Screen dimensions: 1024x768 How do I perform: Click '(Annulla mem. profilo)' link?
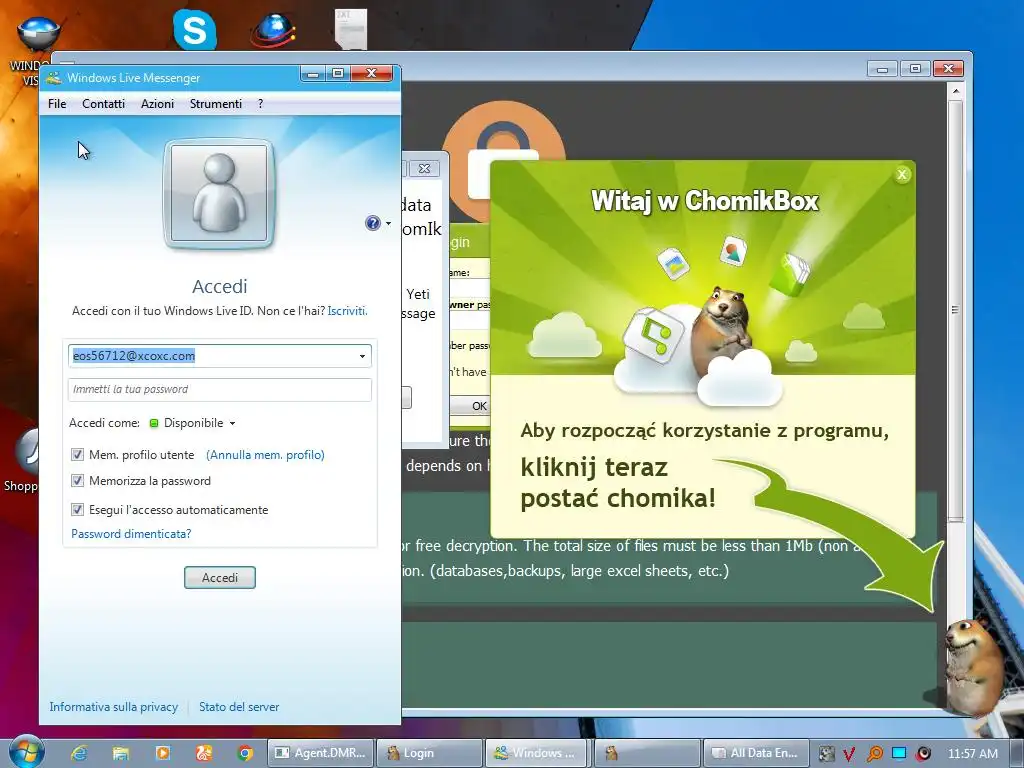click(x=265, y=455)
